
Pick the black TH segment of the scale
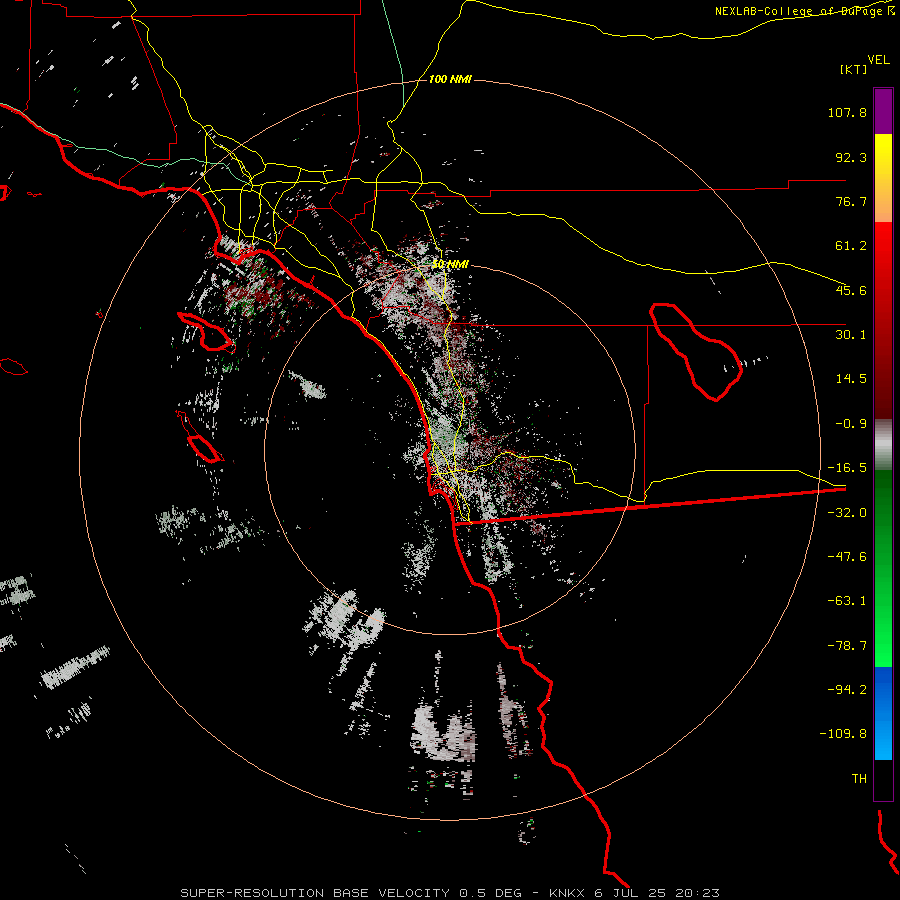[883, 780]
